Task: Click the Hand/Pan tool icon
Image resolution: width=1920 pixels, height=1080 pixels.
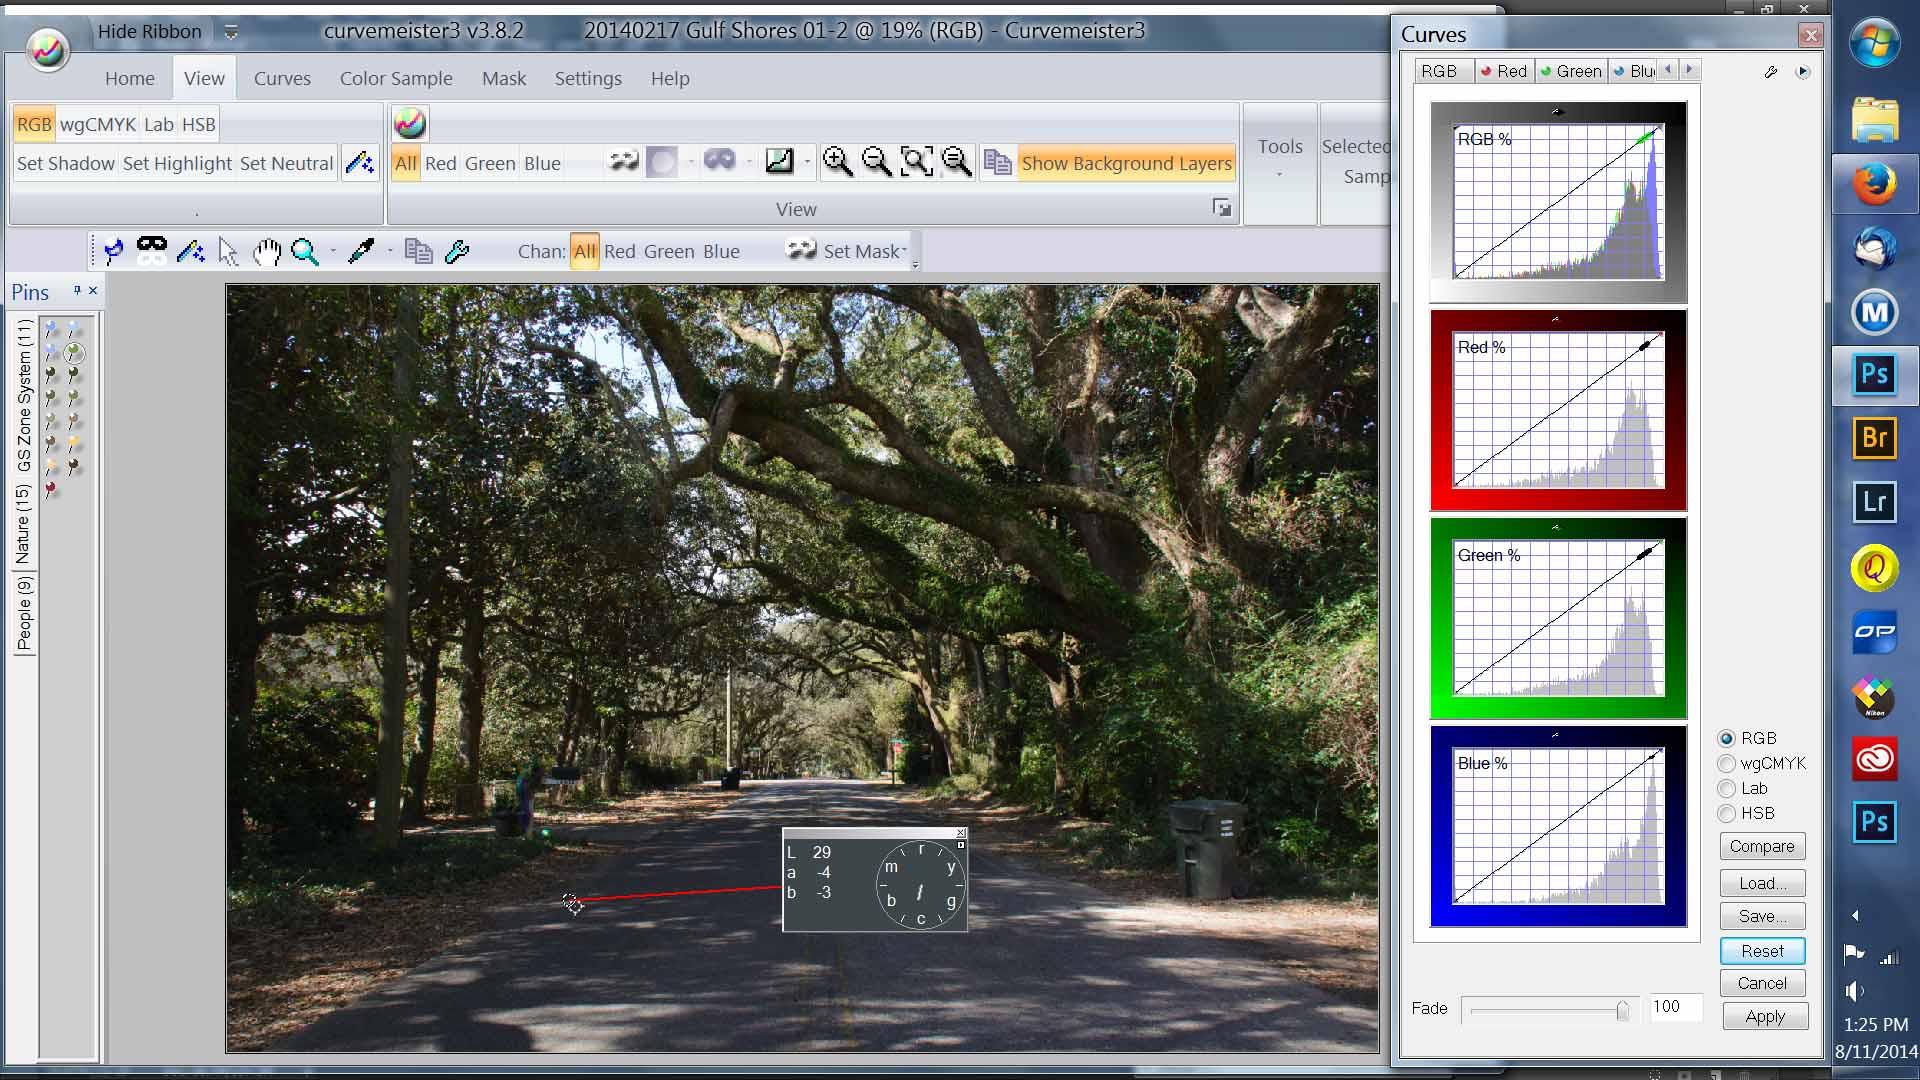Action: pyautogui.click(x=265, y=251)
